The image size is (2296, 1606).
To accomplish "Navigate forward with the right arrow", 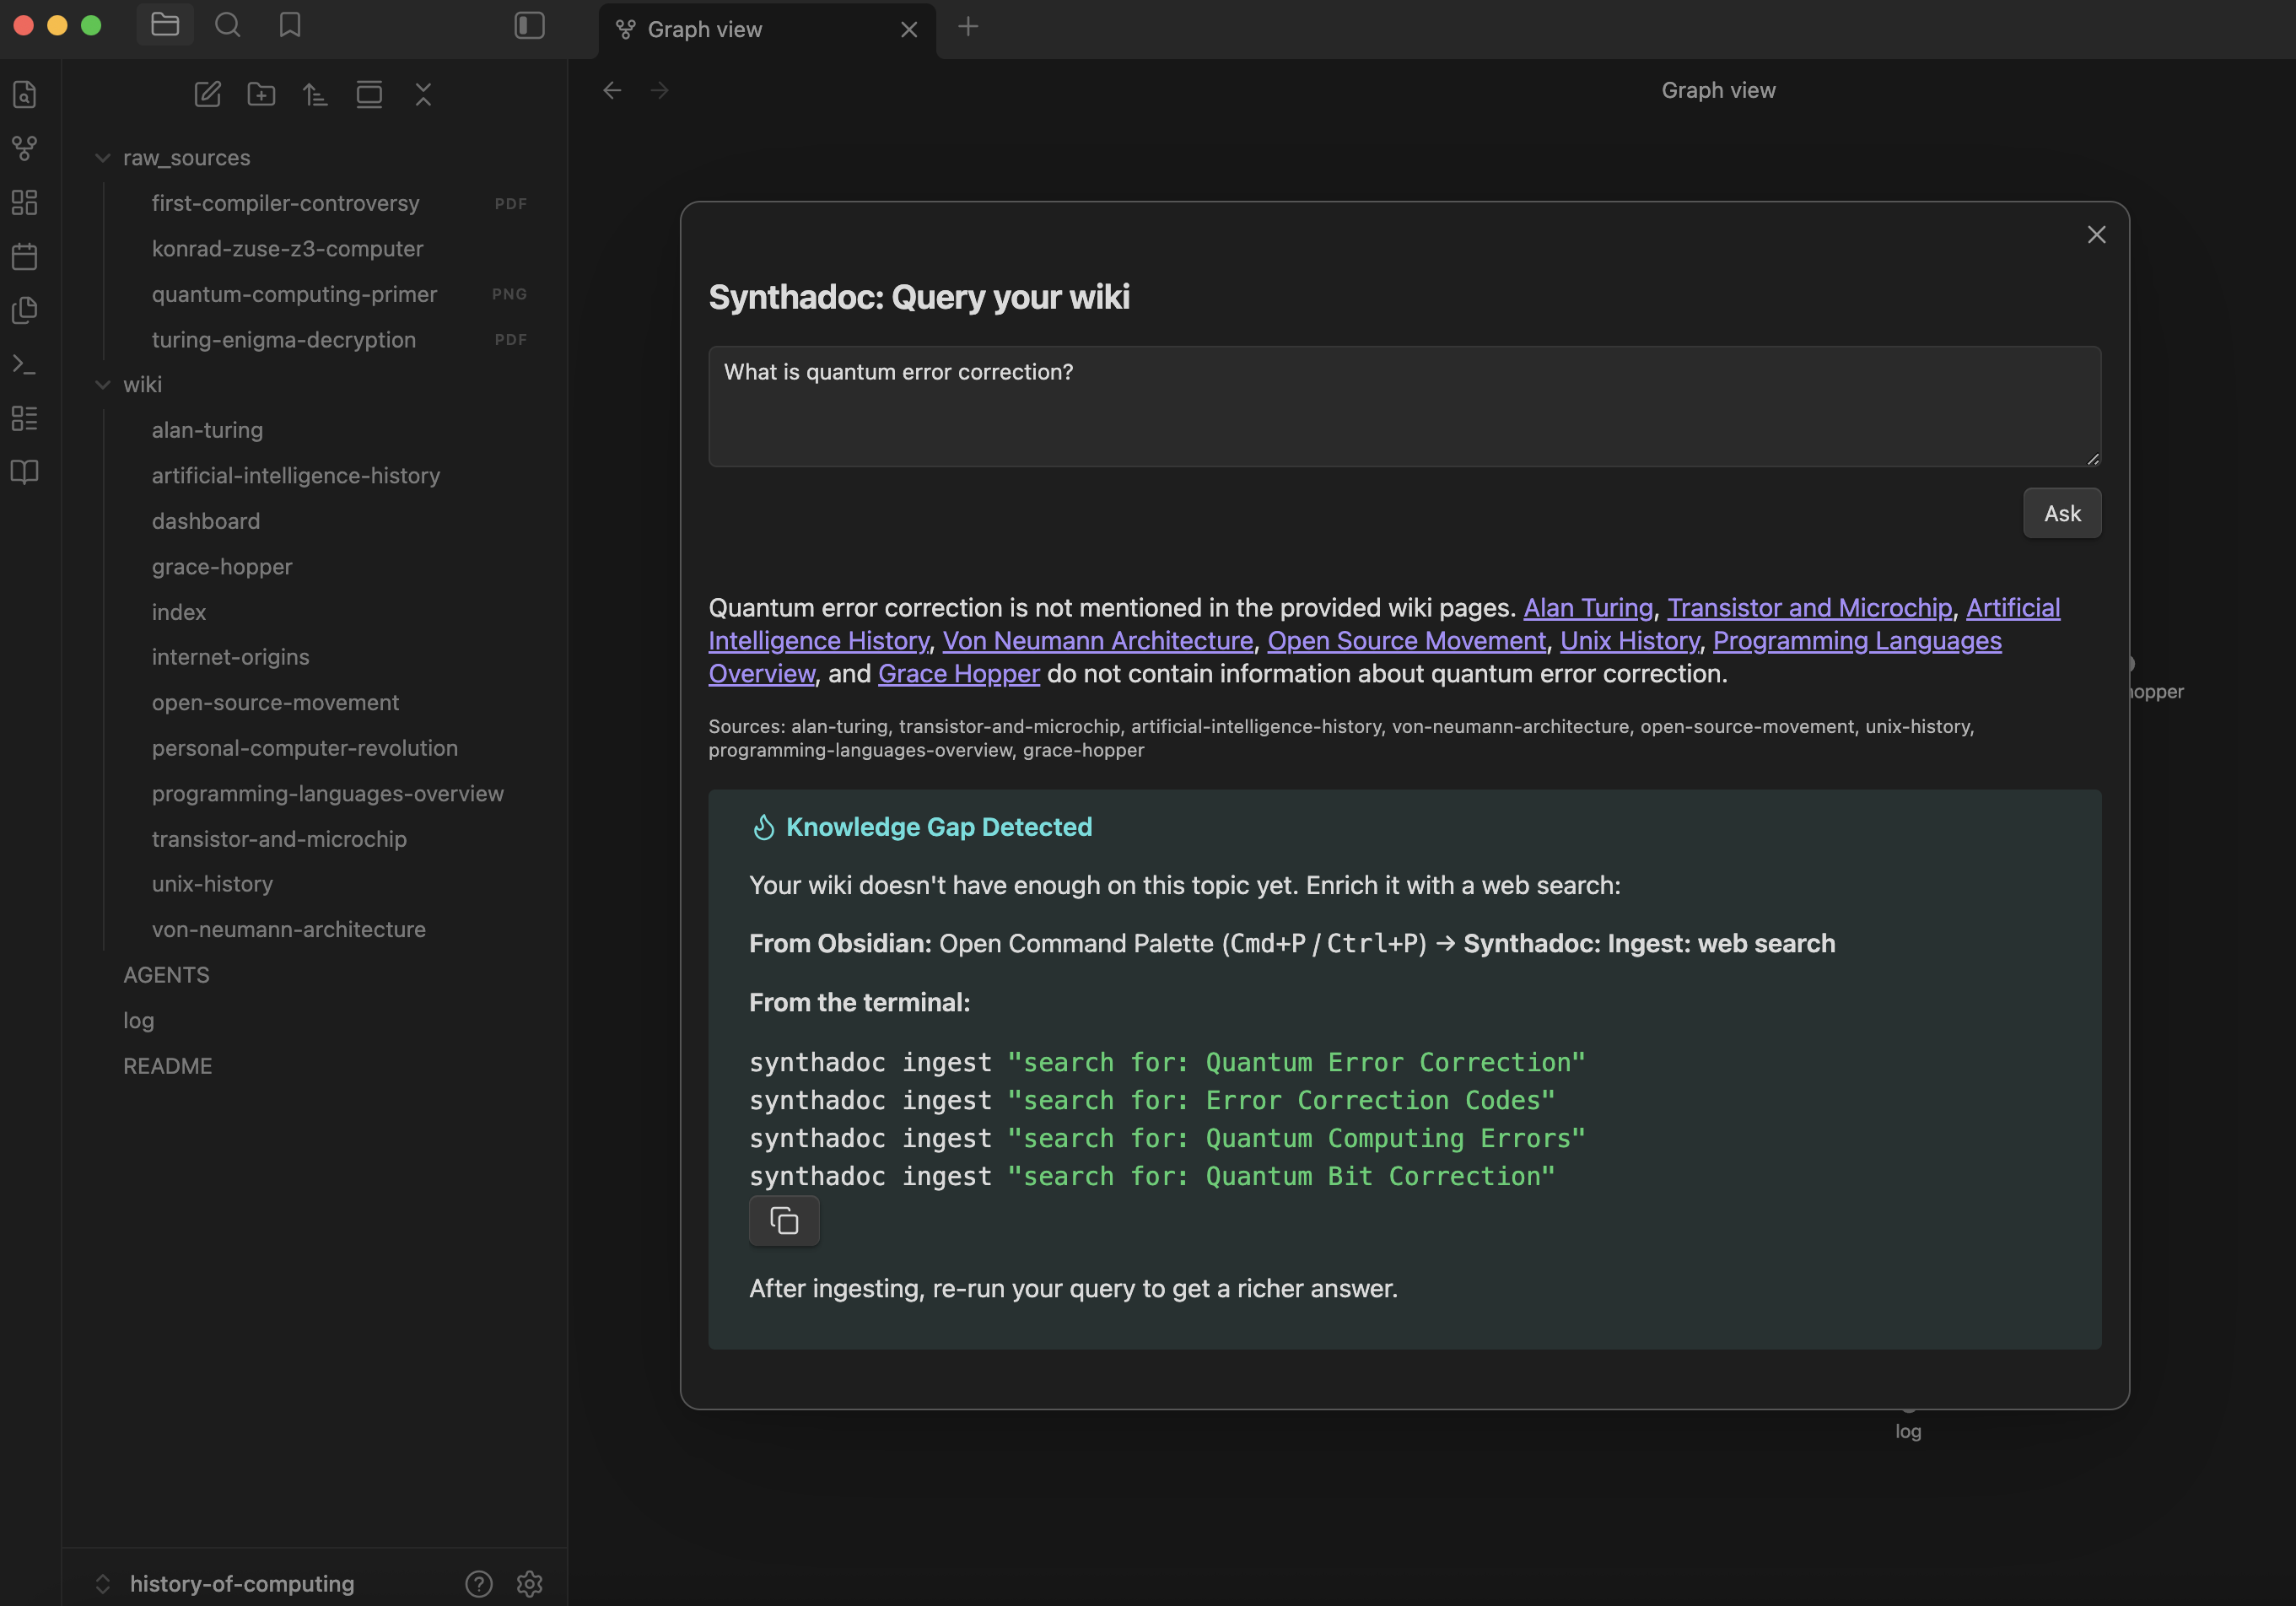I will (660, 90).
